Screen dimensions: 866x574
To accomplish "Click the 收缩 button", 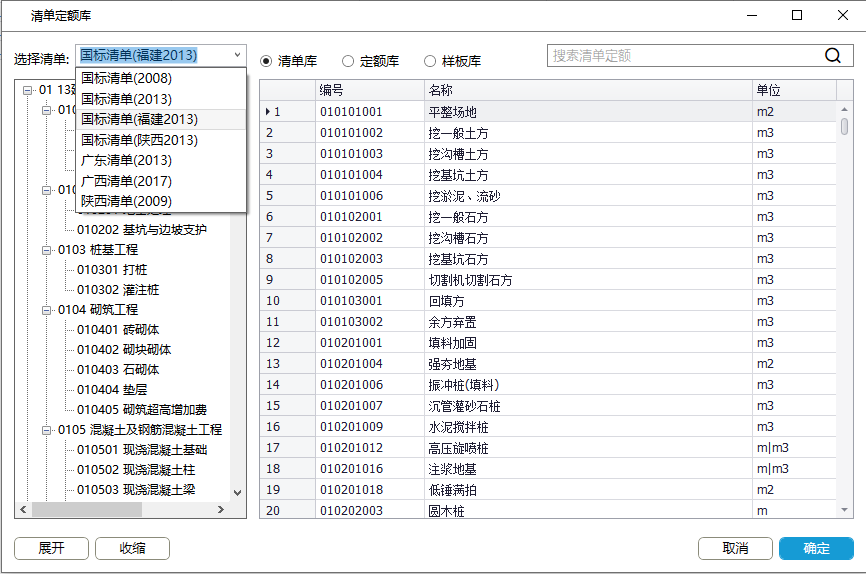I will [133, 549].
